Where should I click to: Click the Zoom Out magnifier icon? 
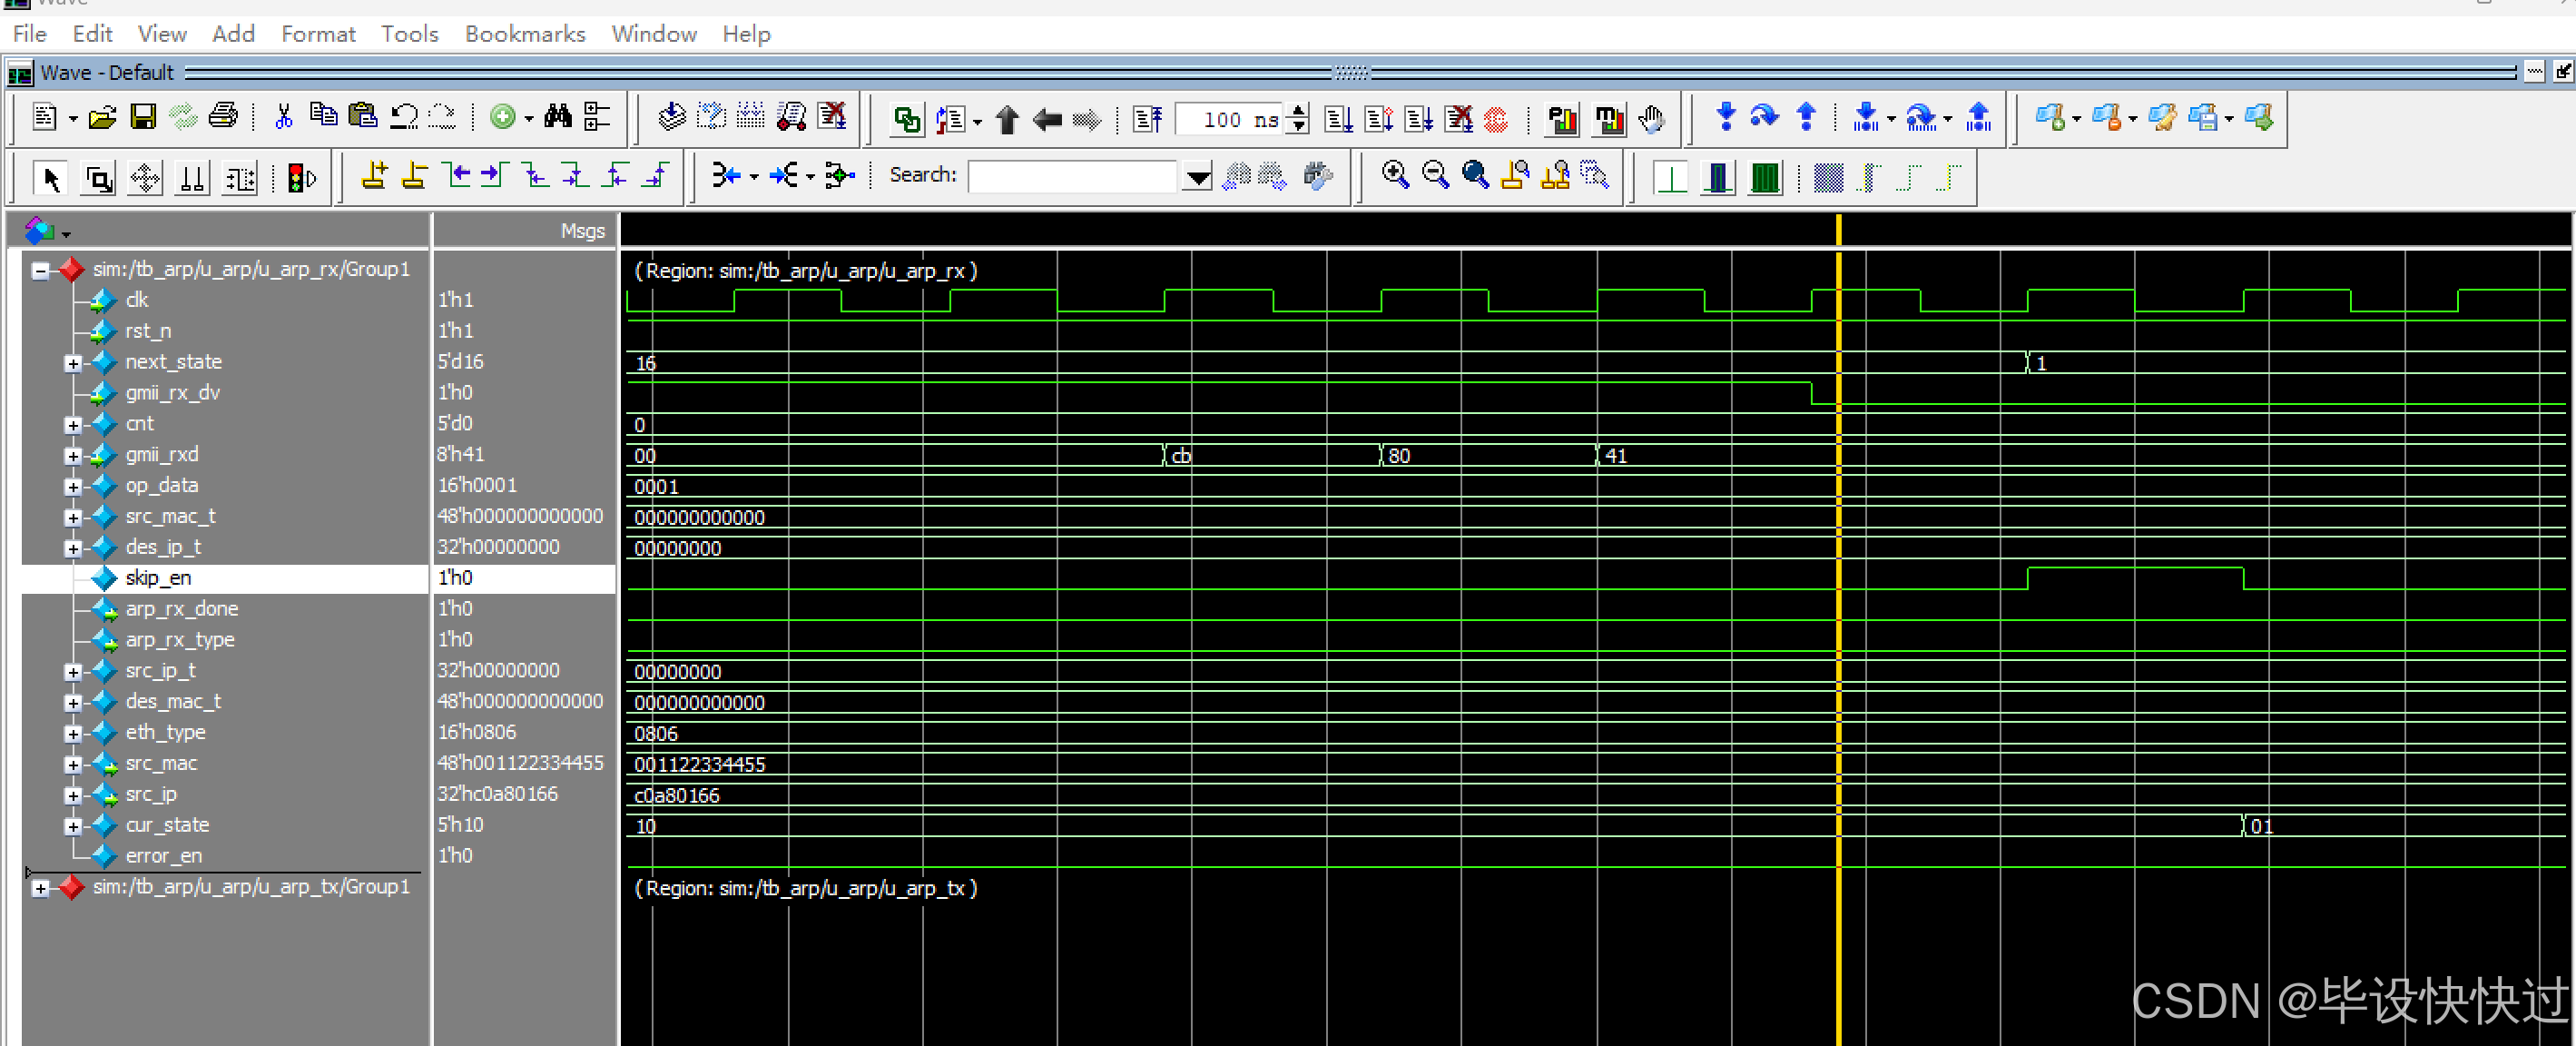(x=1435, y=176)
